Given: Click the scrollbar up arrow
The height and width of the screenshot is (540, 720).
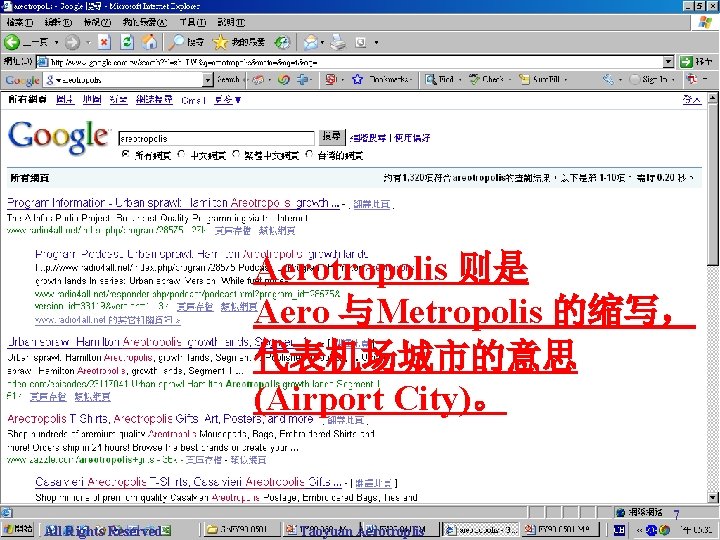Looking at the screenshot, I should coord(712,98).
